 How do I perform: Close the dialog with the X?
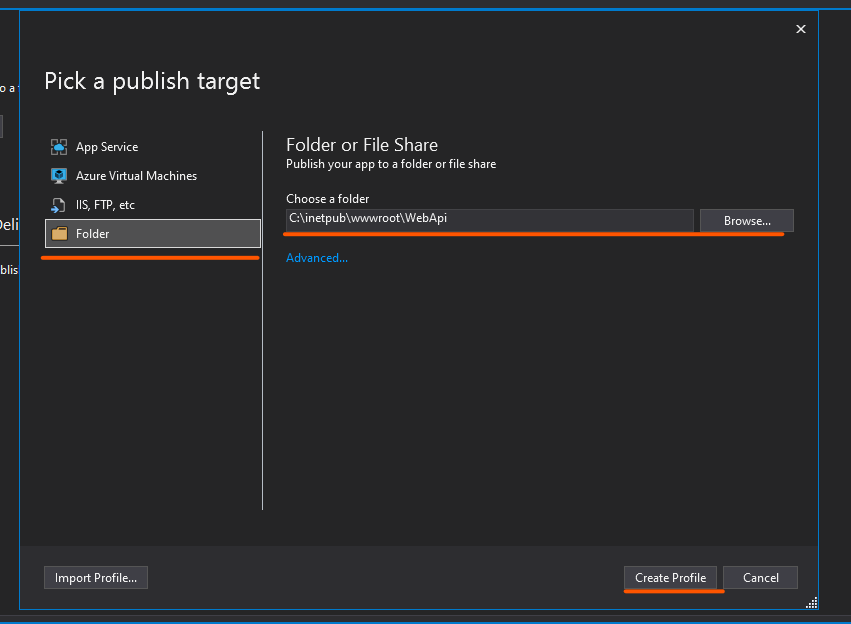tap(800, 30)
